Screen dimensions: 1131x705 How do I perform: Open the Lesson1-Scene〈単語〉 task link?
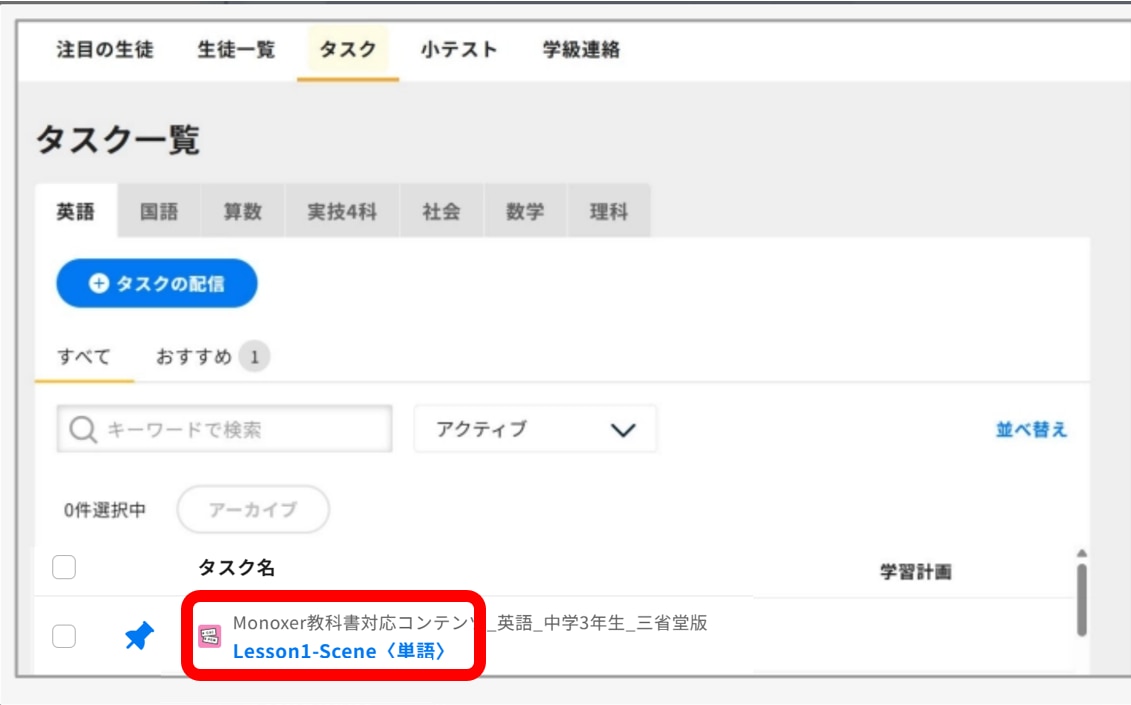(x=339, y=651)
